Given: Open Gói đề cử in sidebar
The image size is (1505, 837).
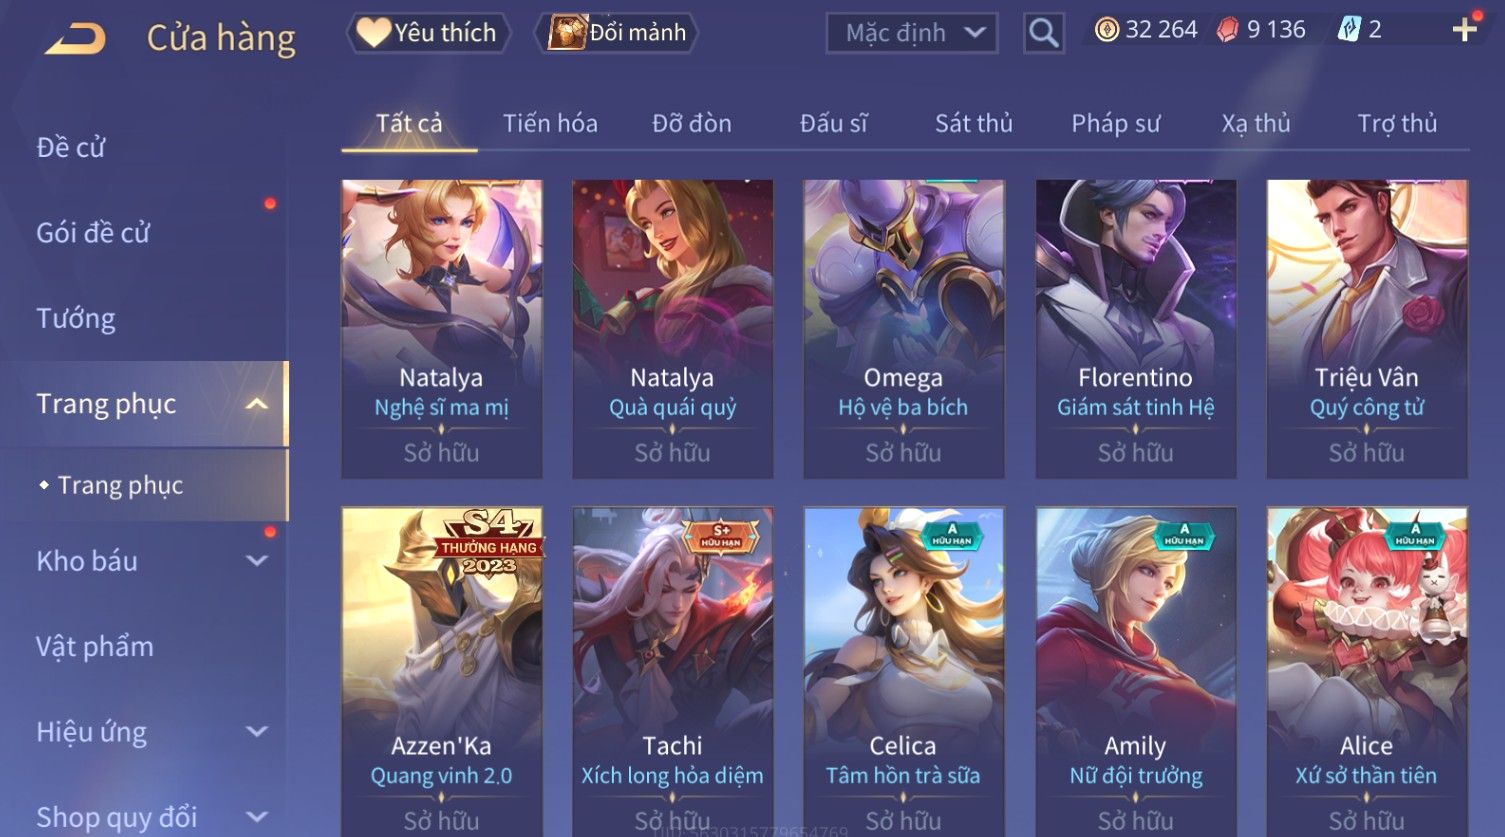Looking at the screenshot, I should [x=93, y=233].
